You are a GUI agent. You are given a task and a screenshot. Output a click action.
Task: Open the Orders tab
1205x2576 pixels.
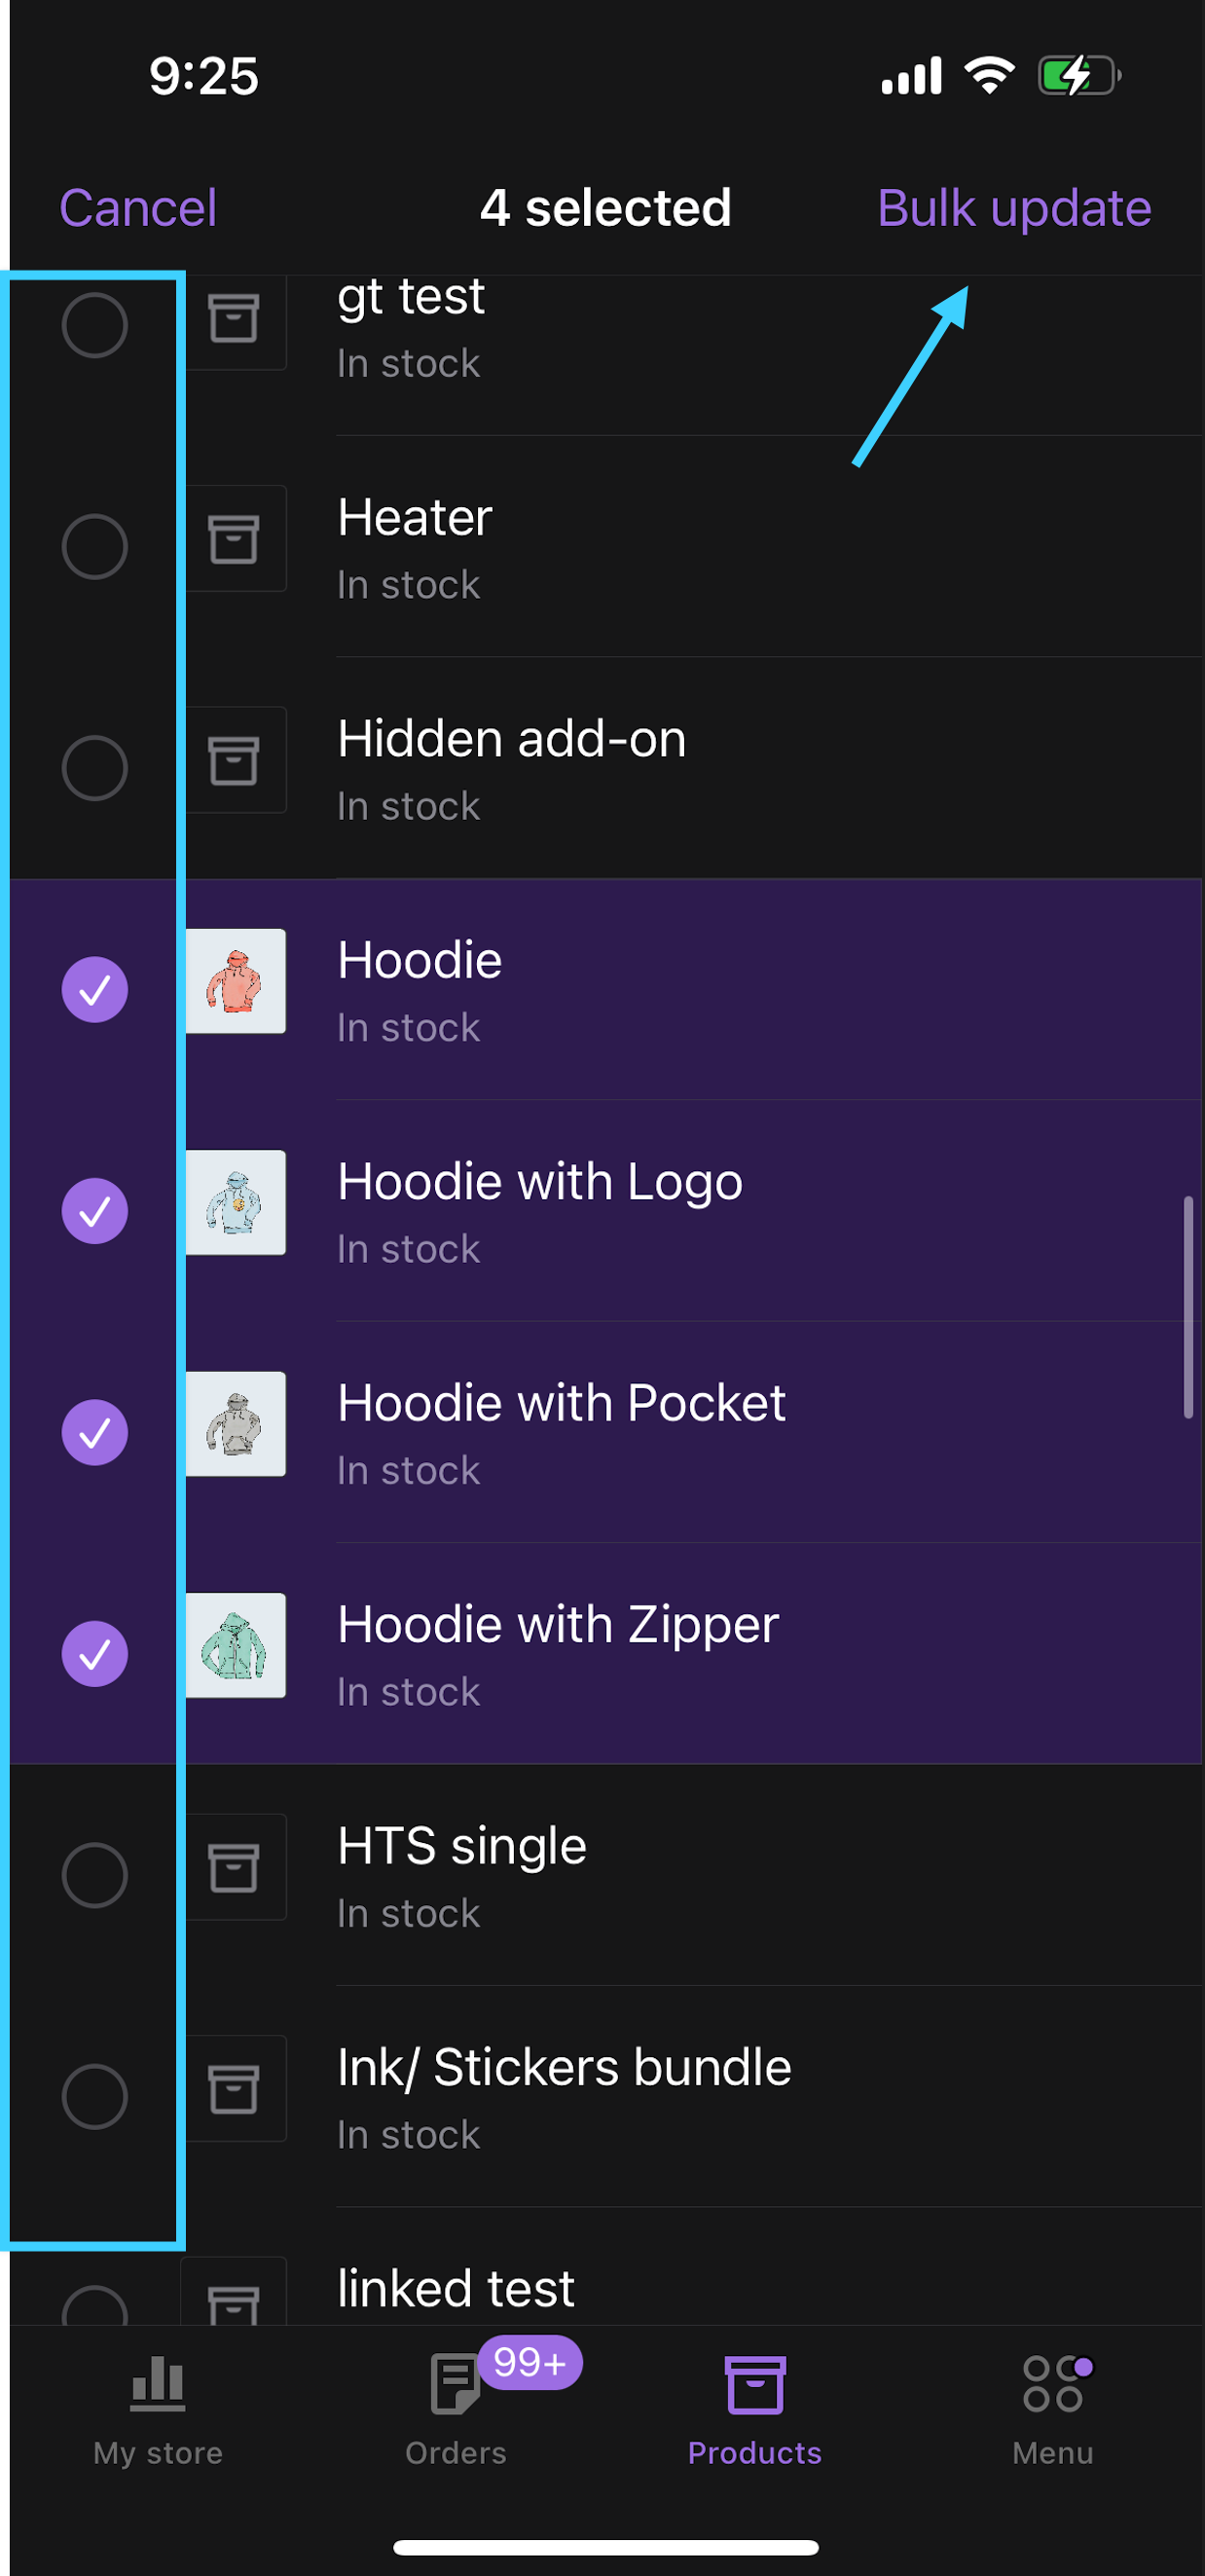[455, 2407]
